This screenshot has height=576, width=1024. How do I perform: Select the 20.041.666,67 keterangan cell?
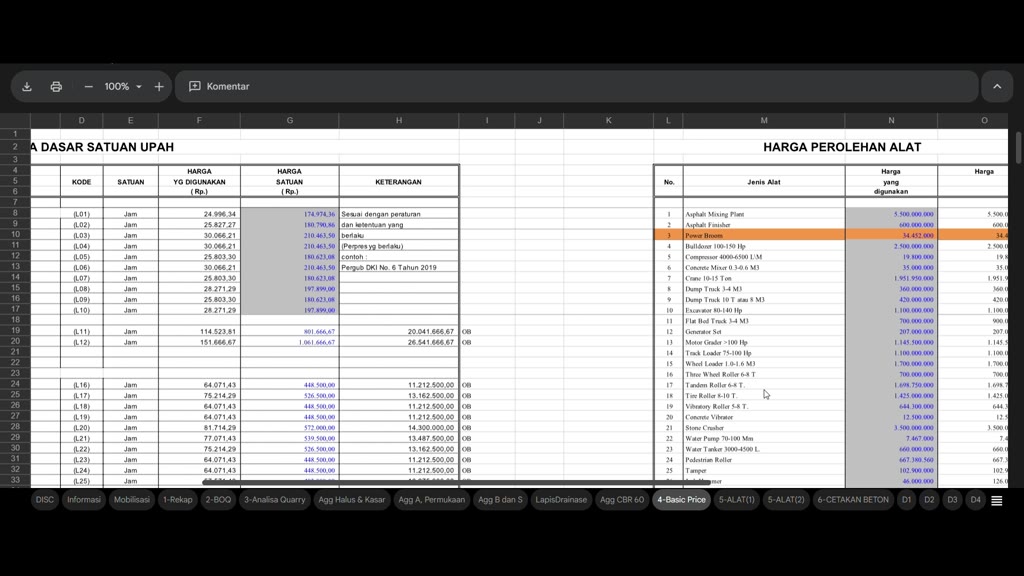tap(398, 332)
